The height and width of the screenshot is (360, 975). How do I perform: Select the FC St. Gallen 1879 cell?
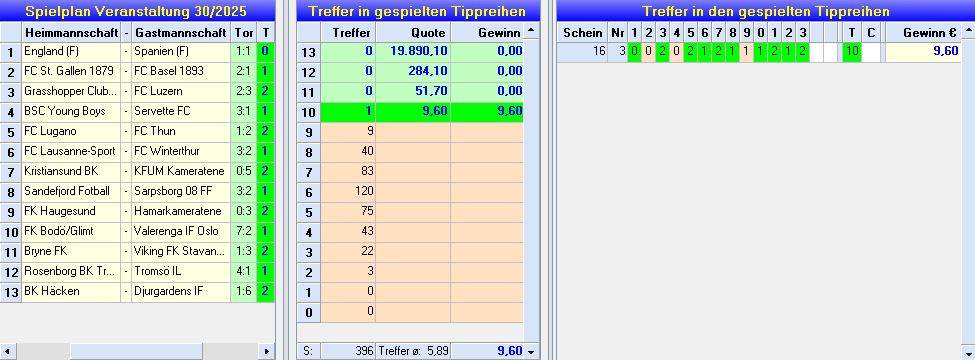[x=71, y=72]
